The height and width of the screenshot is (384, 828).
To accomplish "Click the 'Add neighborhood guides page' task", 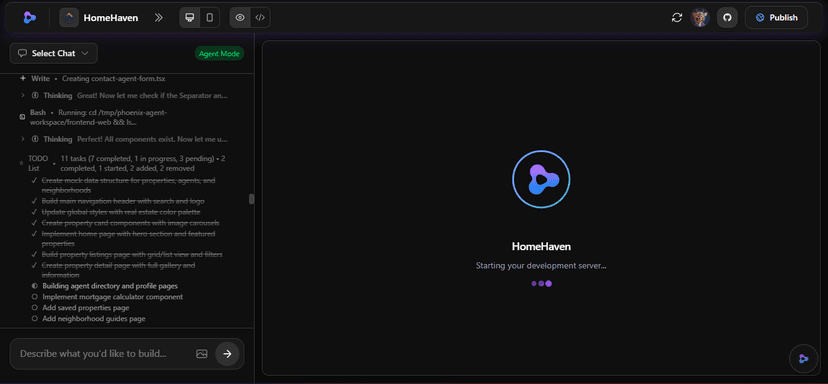I will click(x=94, y=319).
